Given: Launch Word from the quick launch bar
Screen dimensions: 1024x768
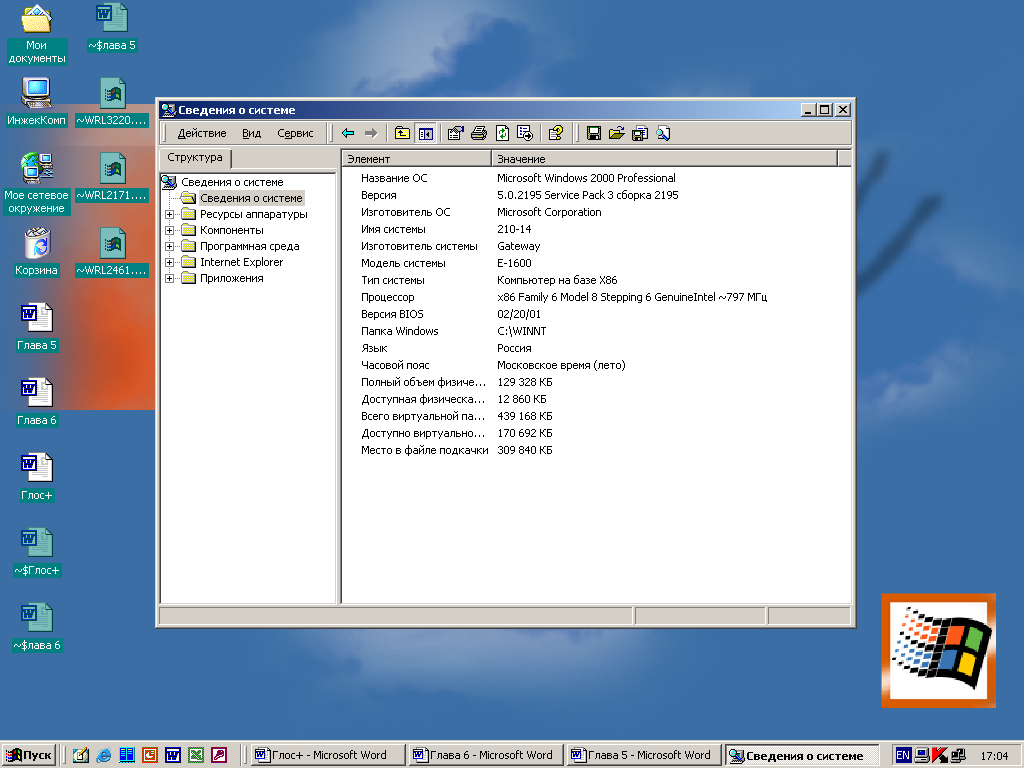Looking at the screenshot, I should [x=172, y=756].
